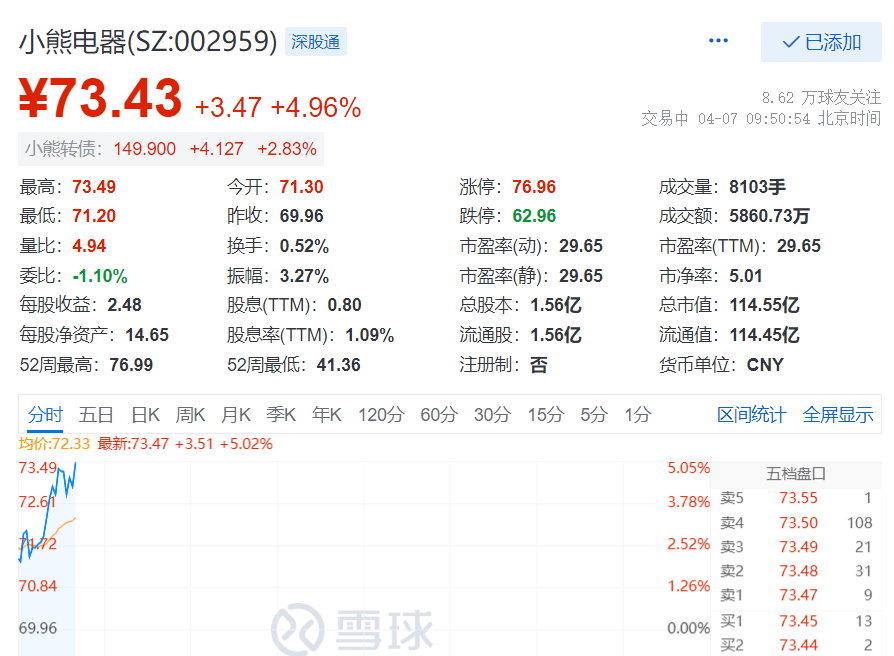Pick the 1分 interval tab
Viewport: 894px width, 656px height.
pos(637,414)
